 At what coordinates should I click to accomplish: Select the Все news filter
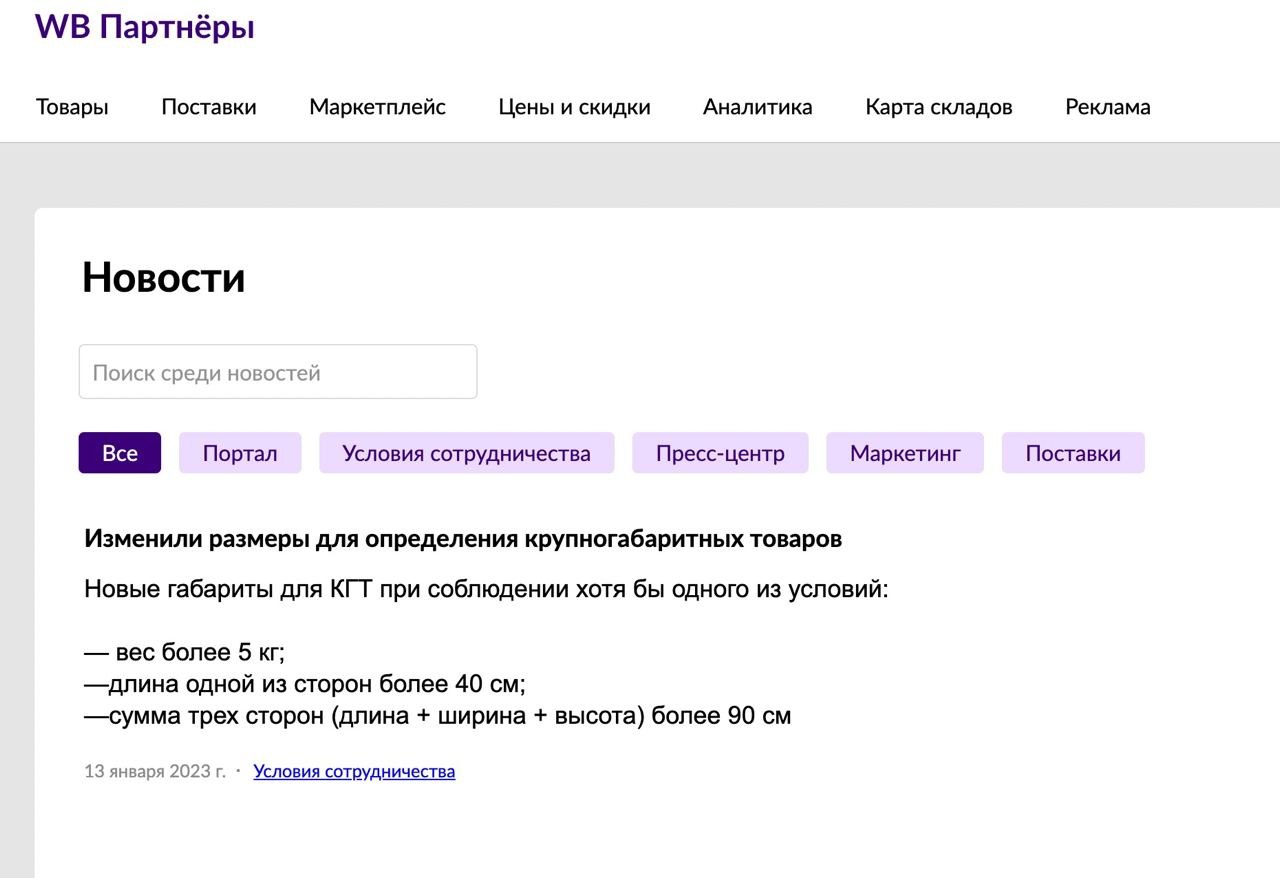[x=120, y=453]
